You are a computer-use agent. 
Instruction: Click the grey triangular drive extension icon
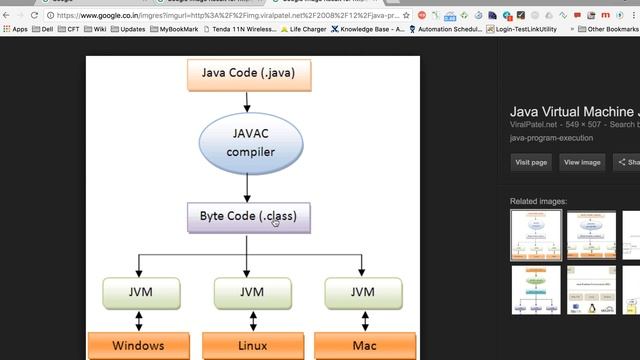click(x=549, y=16)
